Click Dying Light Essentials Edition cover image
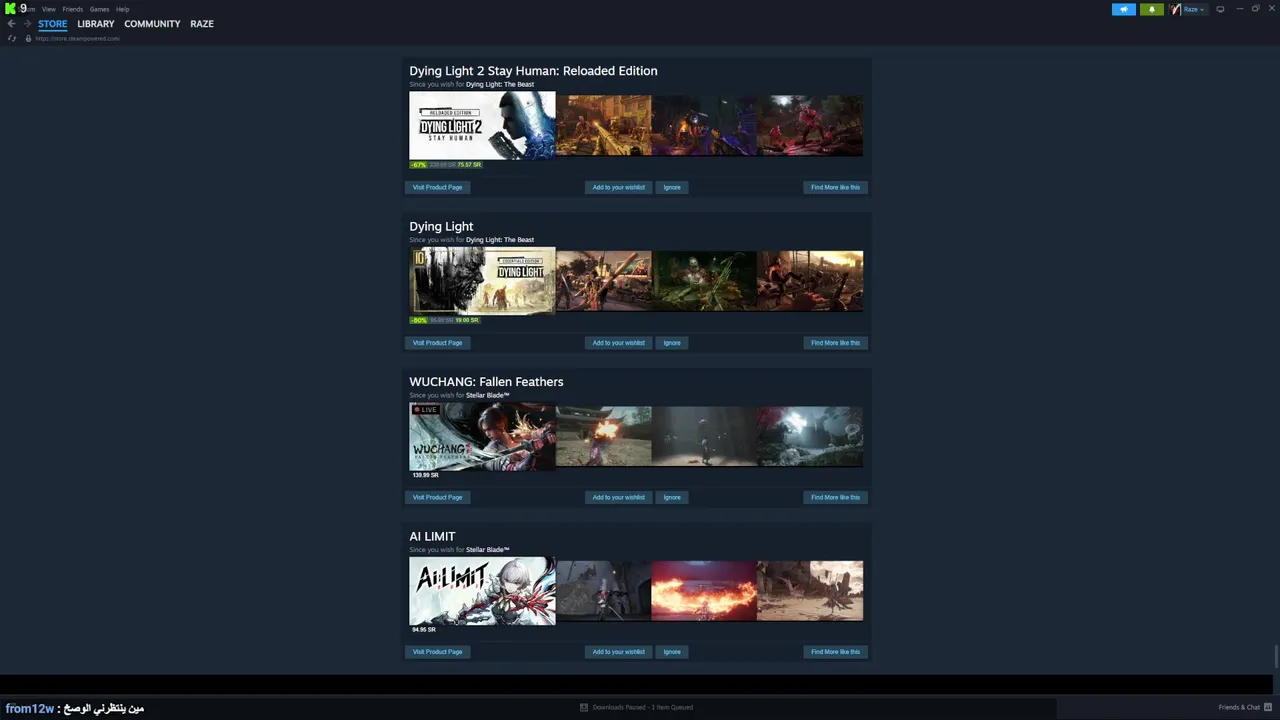 tap(482, 281)
